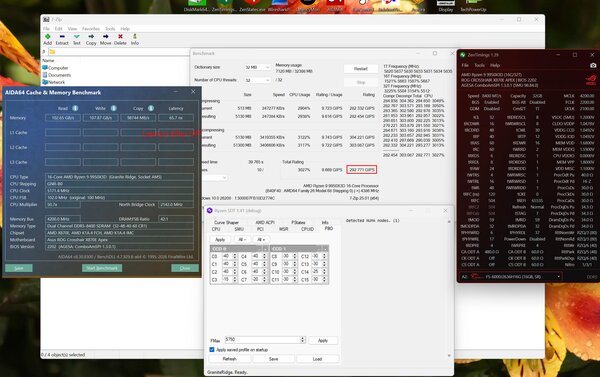The height and width of the screenshot is (377, 600).
Task: Take screenshot with ZenTimings camera icon
Action: click(x=593, y=65)
